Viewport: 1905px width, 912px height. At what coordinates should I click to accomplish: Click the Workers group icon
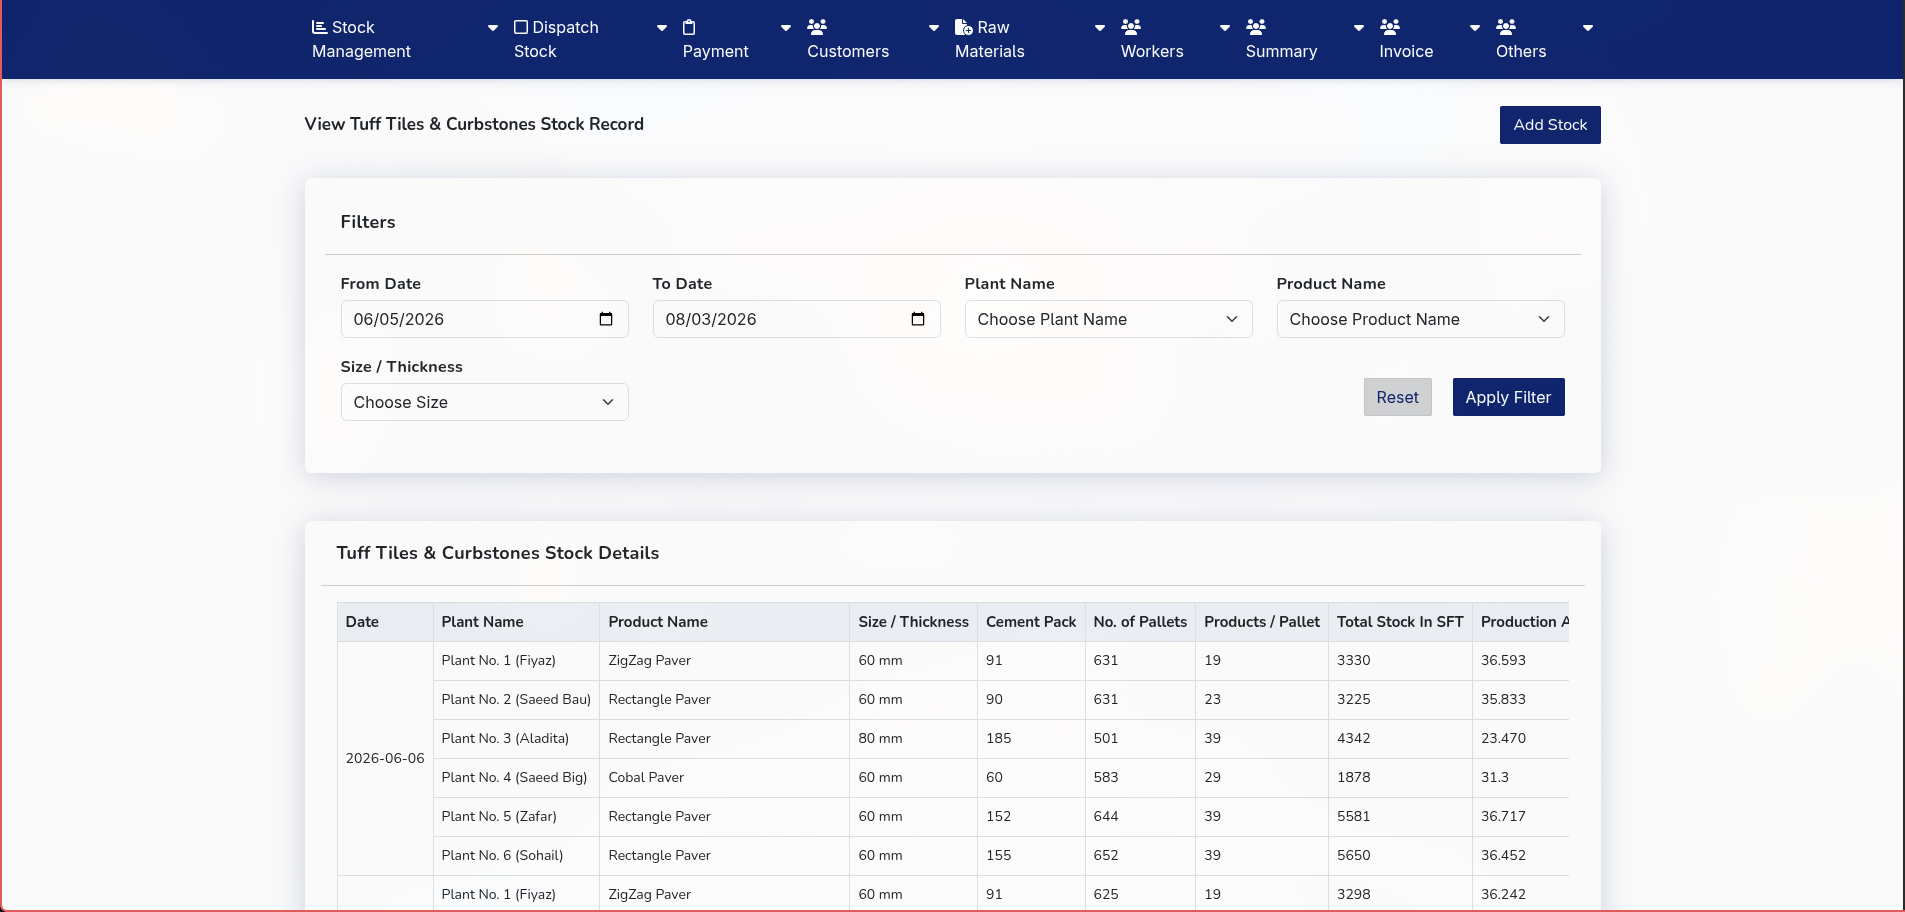[1131, 27]
